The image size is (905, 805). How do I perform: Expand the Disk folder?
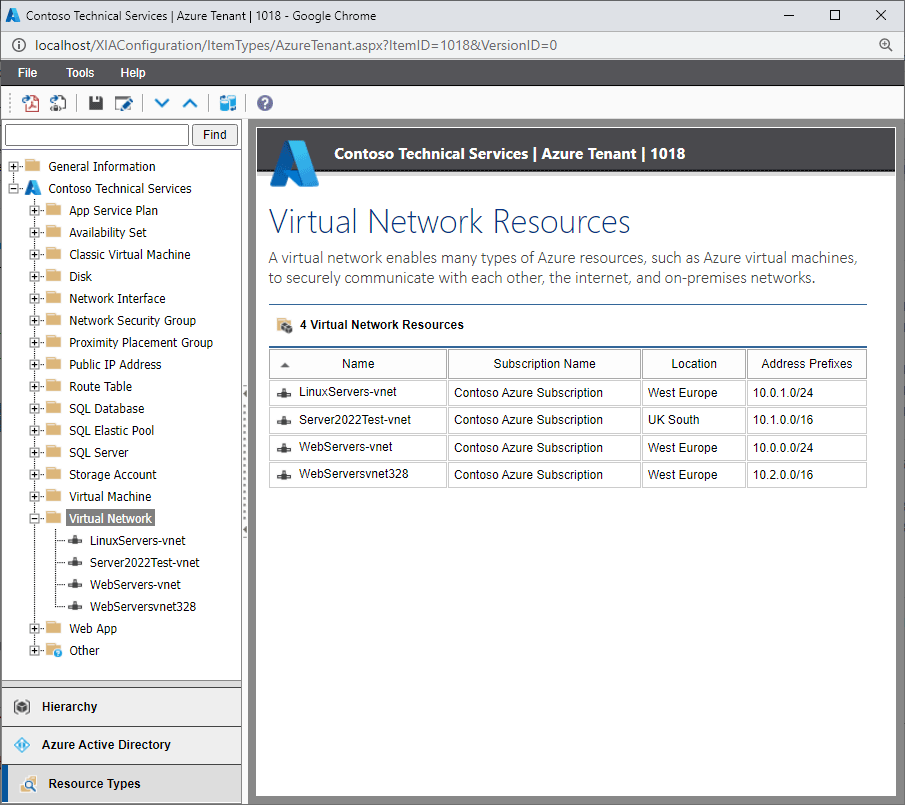coord(35,276)
